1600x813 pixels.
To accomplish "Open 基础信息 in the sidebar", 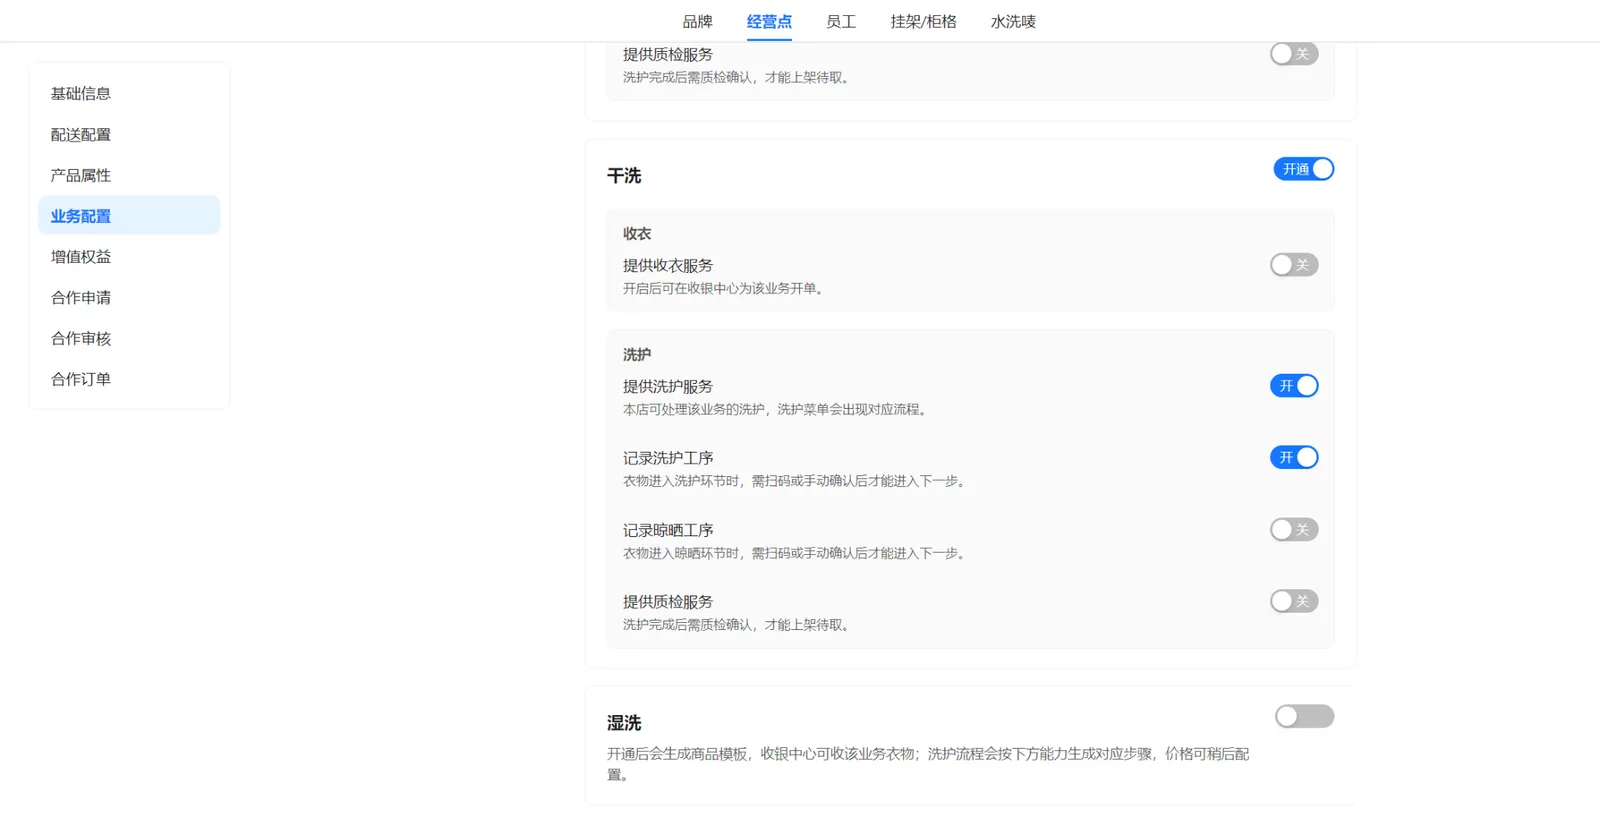I will (x=129, y=93).
